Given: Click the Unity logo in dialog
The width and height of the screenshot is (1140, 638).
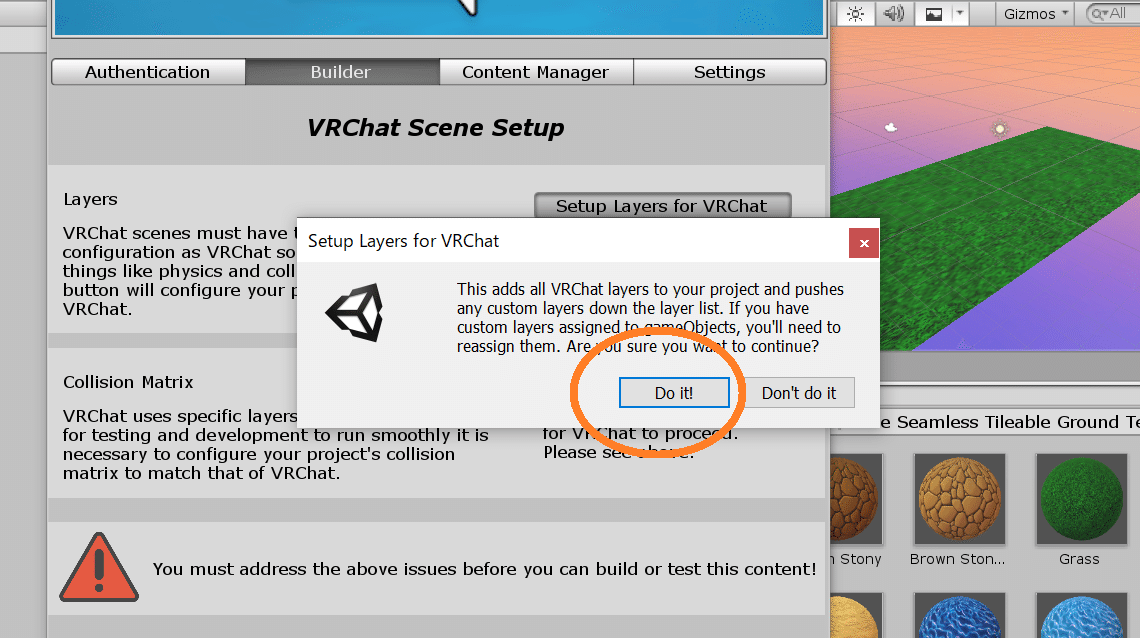Looking at the screenshot, I should (x=356, y=312).
